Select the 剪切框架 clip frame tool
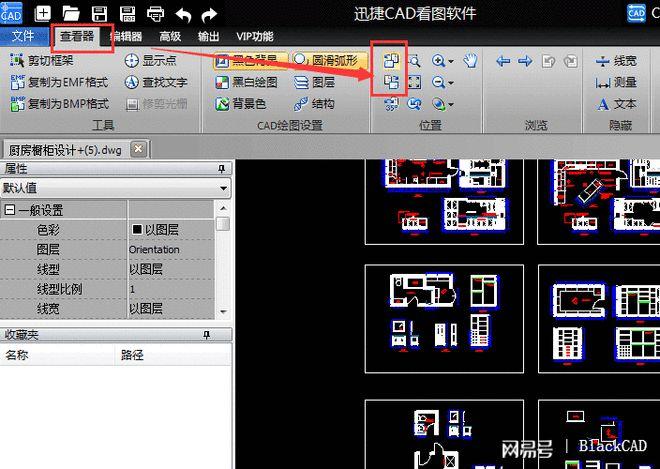 [41, 61]
